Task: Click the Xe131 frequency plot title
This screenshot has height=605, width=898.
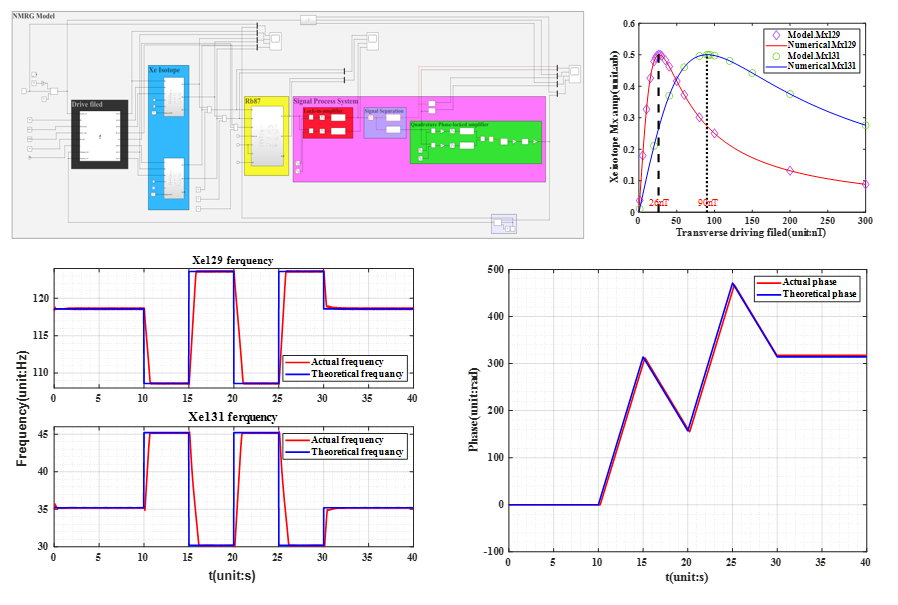Action: [232, 416]
